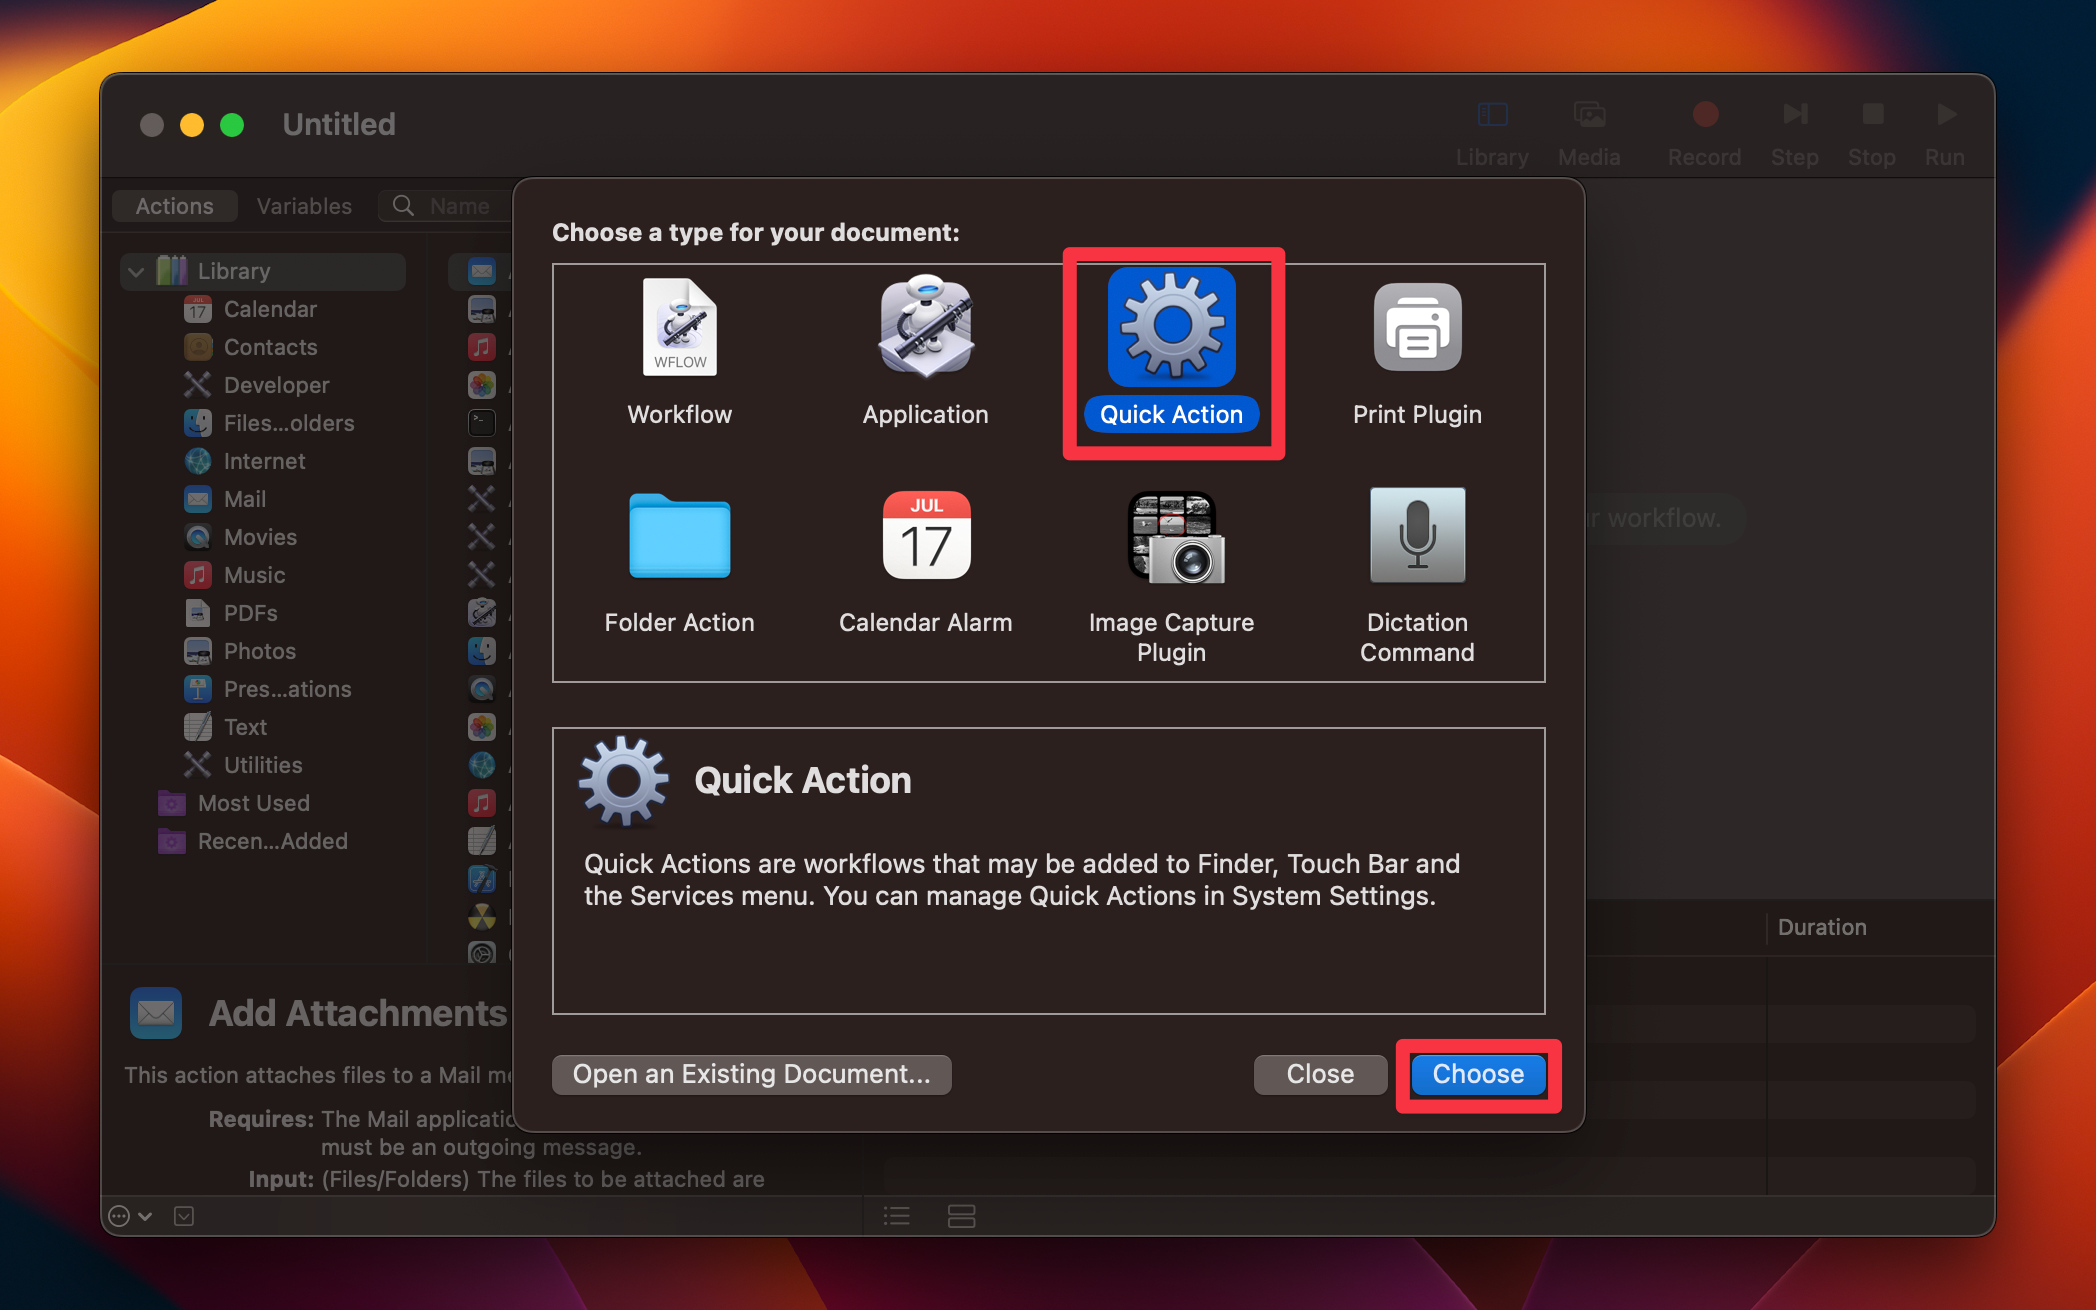Select the Mail category in the Library sidebar
2096x1310 pixels.
point(245,499)
